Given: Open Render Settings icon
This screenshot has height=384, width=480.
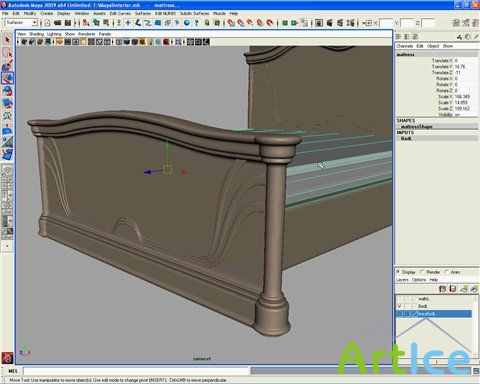Looking at the screenshot, I should [x=350, y=23].
